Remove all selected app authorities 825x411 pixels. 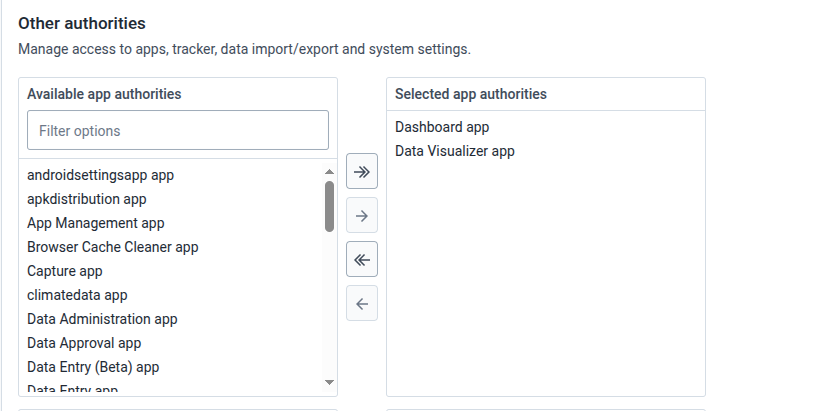pos(361,259)
